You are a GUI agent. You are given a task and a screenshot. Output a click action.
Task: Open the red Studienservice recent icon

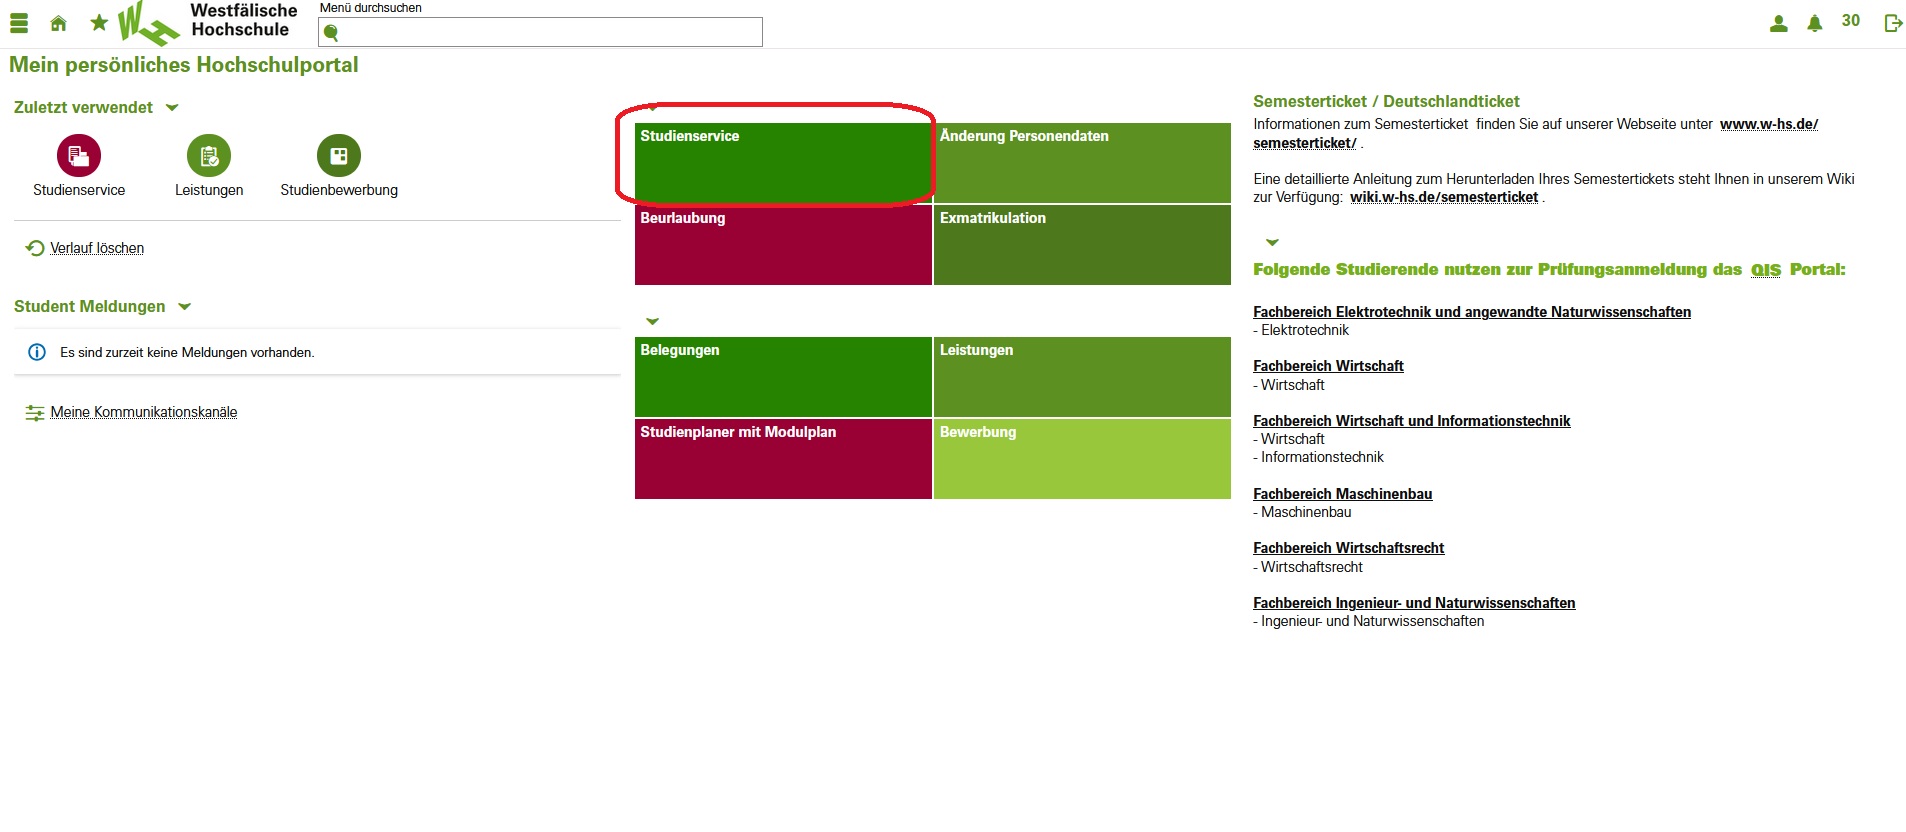[x=79, y=156]
